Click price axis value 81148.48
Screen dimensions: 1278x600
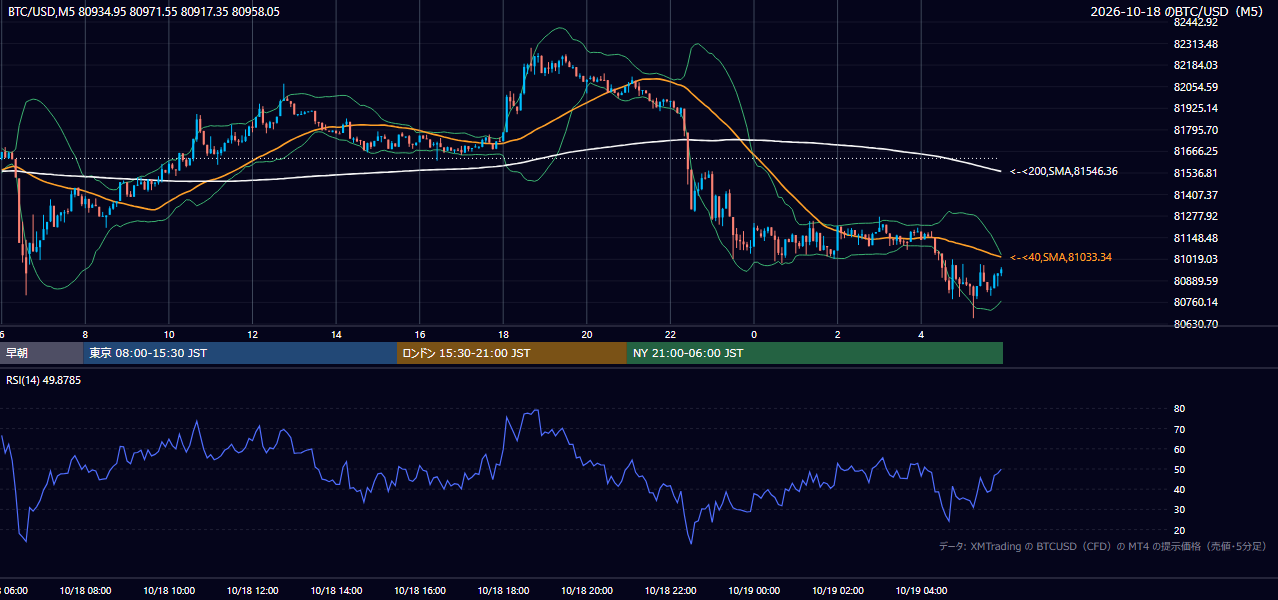coord(1195,238)
